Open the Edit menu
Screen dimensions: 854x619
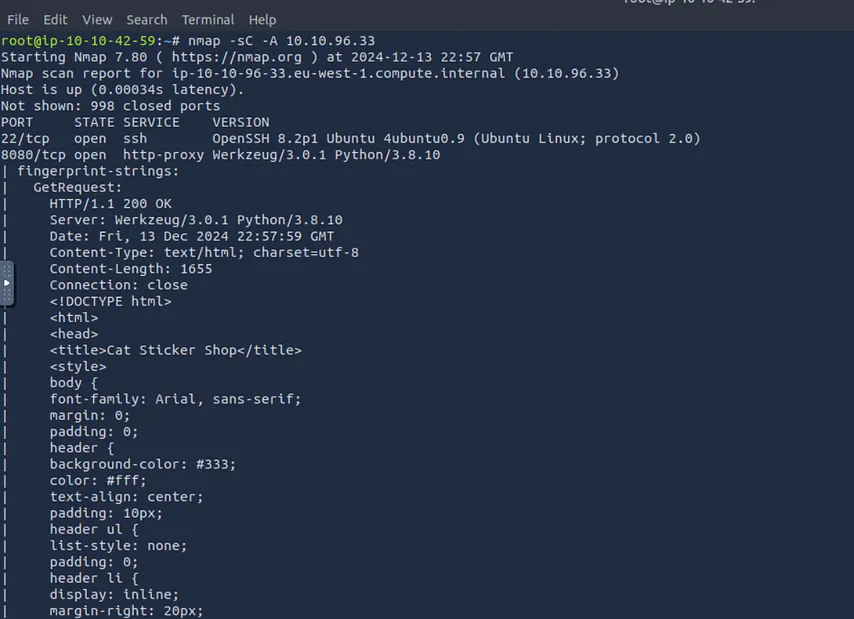(x=55, y=20)
